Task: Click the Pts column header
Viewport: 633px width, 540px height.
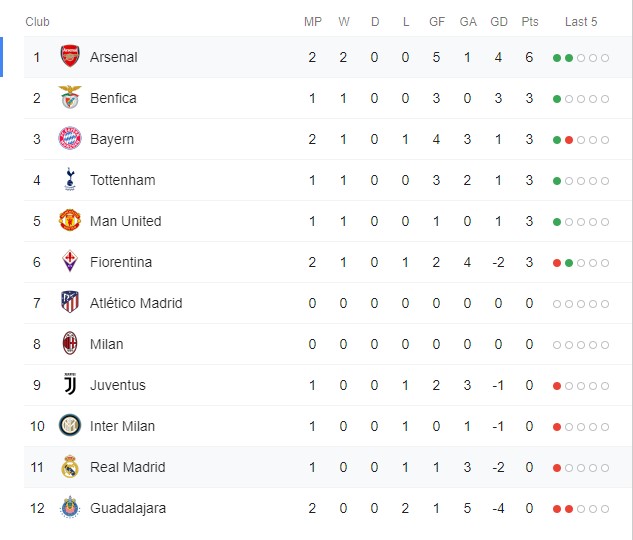Action: (x=530, y=22)
